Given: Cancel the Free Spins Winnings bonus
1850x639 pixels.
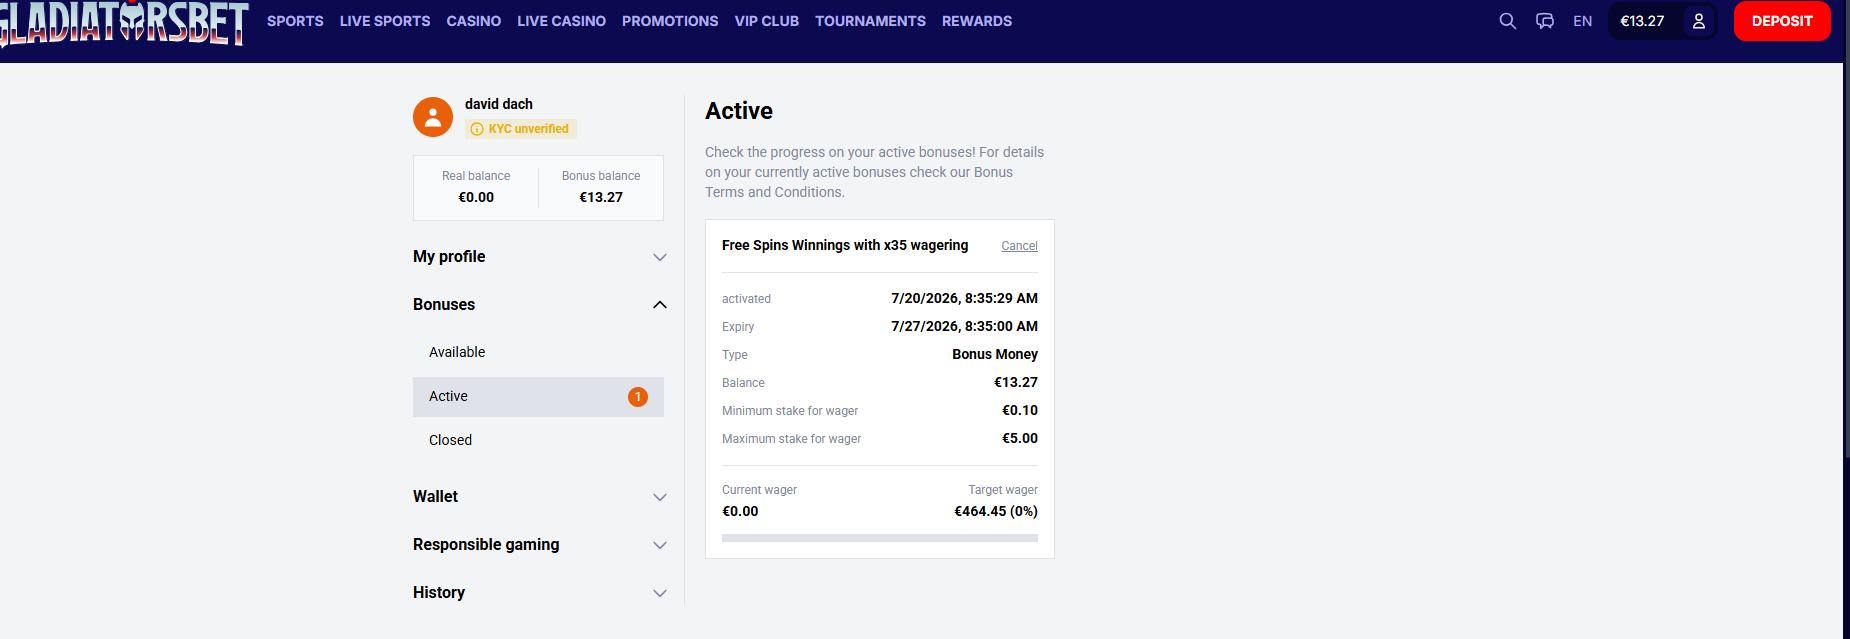Looking at the screenshot, I should click(x=1019, y=246).
